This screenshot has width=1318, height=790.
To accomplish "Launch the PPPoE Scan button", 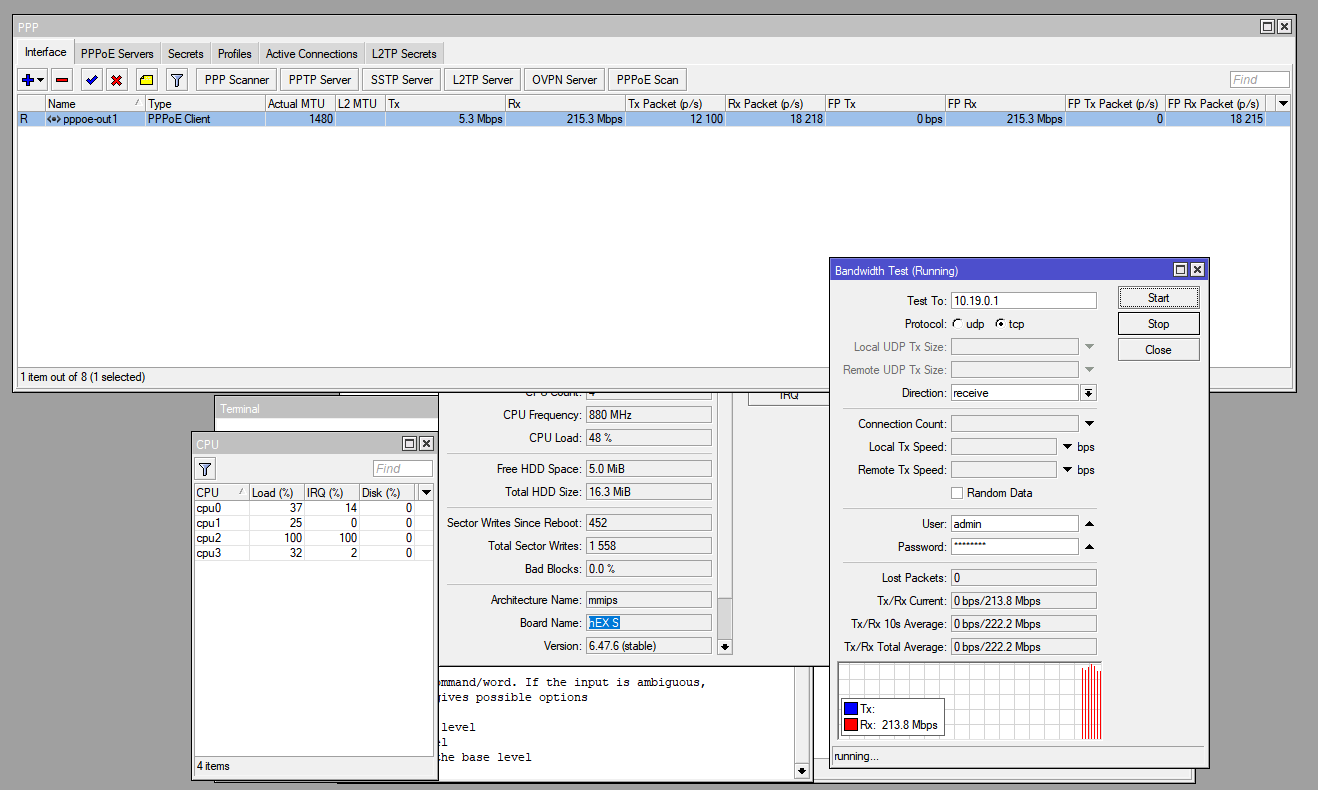I will click(648, 80).
